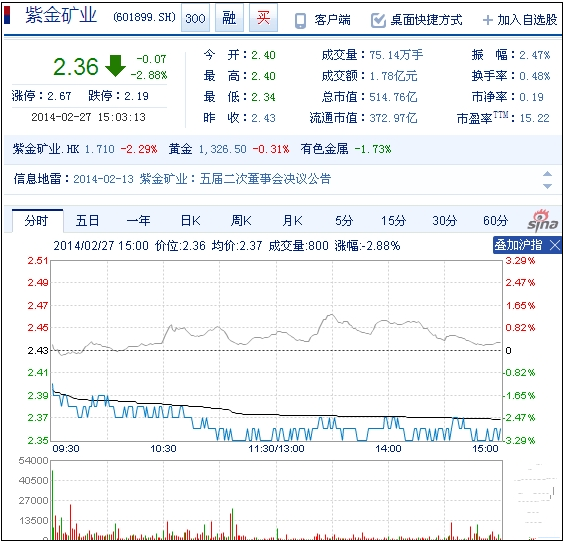The image size is (563, 541).
Task: Switch to the 五日 five-day tab
Action: [x=87, y=220]
